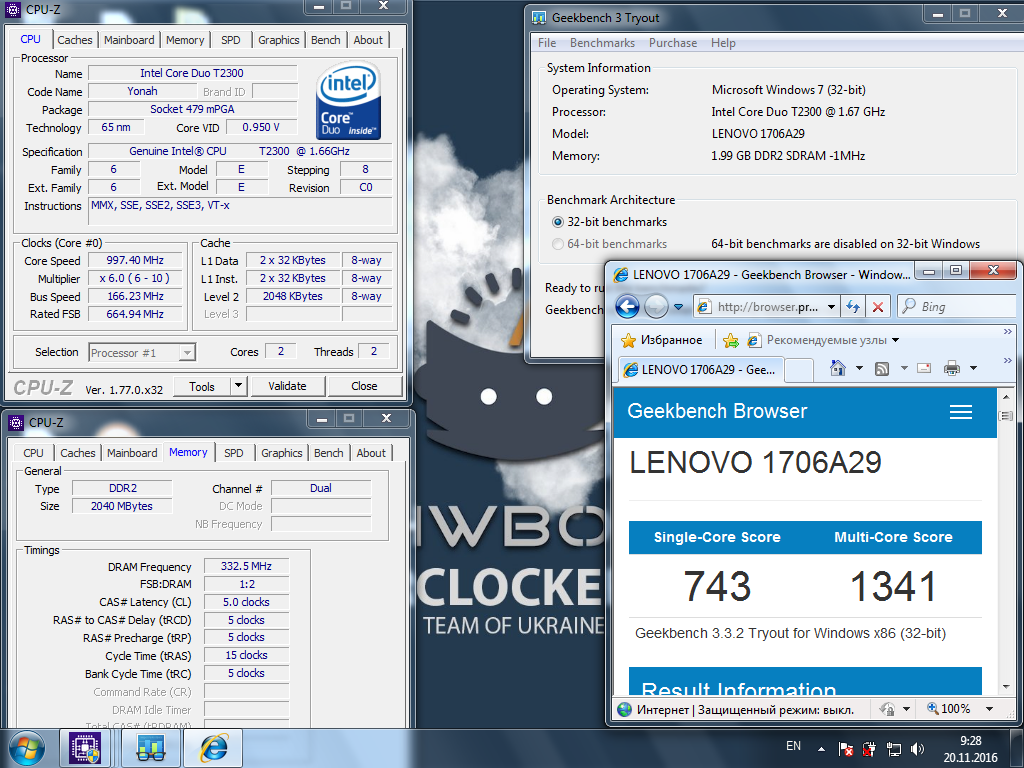Image resolution: width=1024 pixels, height=768 pixels.
Task: Open the Benchmarks menu in Geekbench
Action: (602, 42)
